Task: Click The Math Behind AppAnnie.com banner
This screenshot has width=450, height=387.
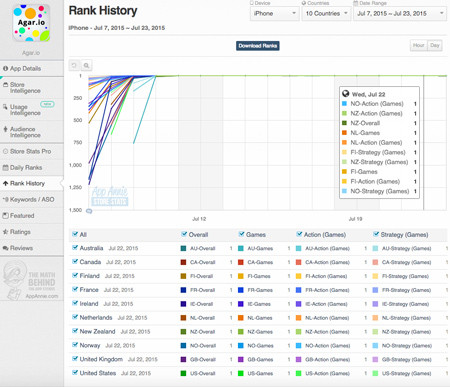Action: (32, 281)
